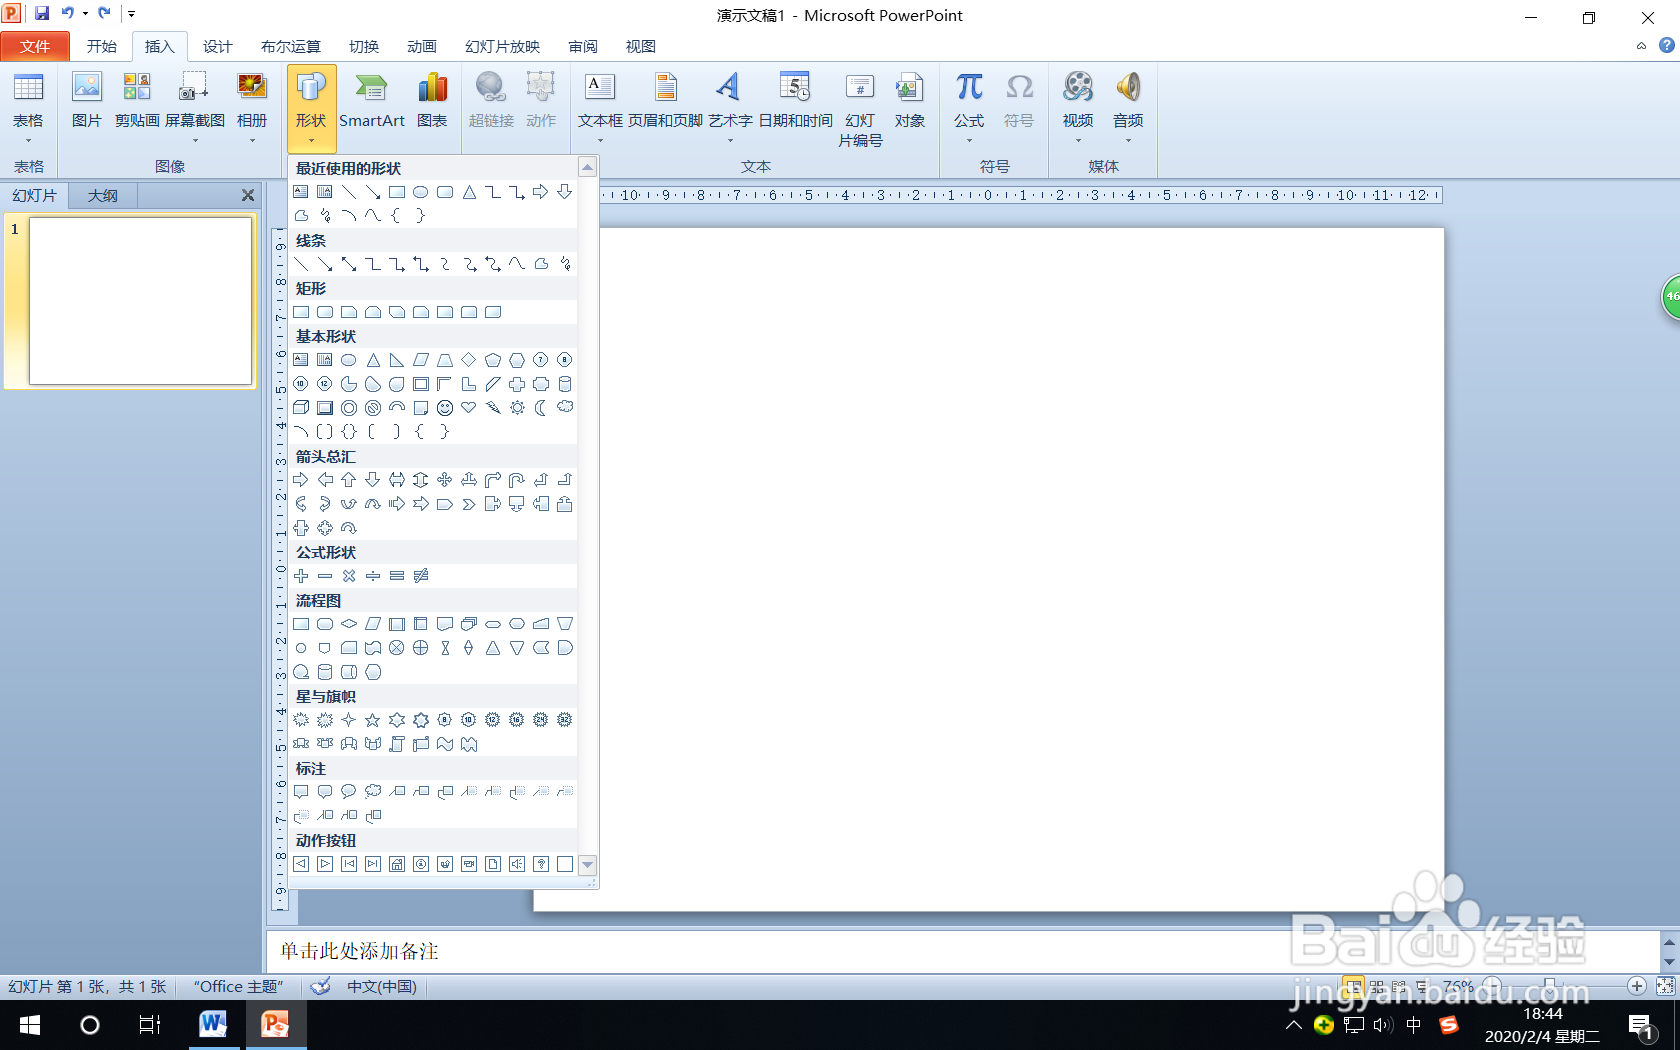Click the zoom slider handle

(x=1549, y=986)
